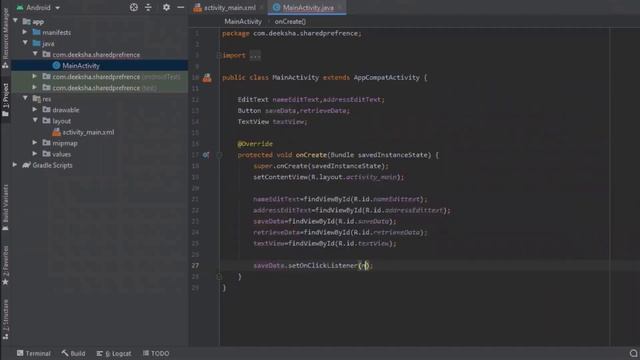Image resolution: width=640 pixels, height=360 pixels.
Task: Open the Build Variants side panel
Action: 5,207
